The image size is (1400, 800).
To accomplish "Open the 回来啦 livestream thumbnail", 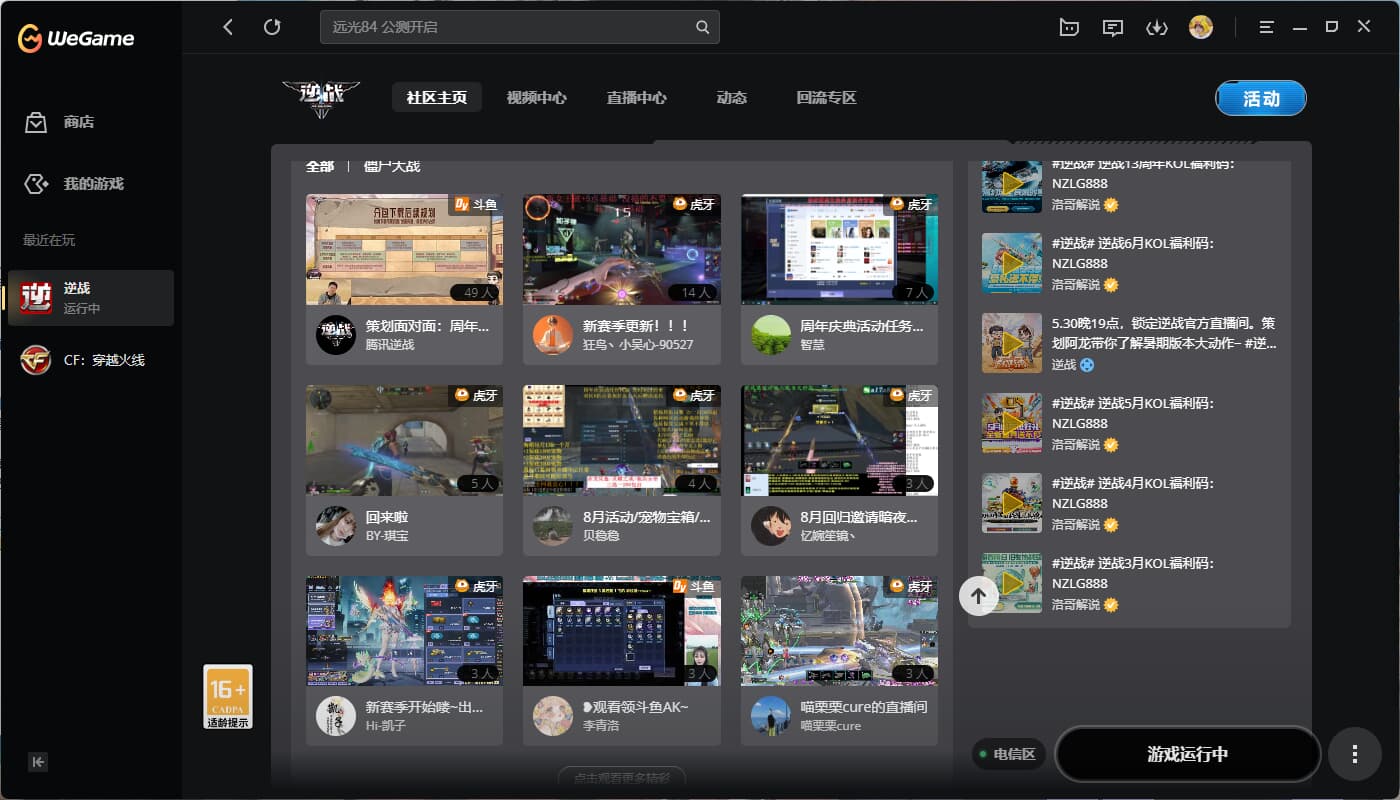I will 404,441.
